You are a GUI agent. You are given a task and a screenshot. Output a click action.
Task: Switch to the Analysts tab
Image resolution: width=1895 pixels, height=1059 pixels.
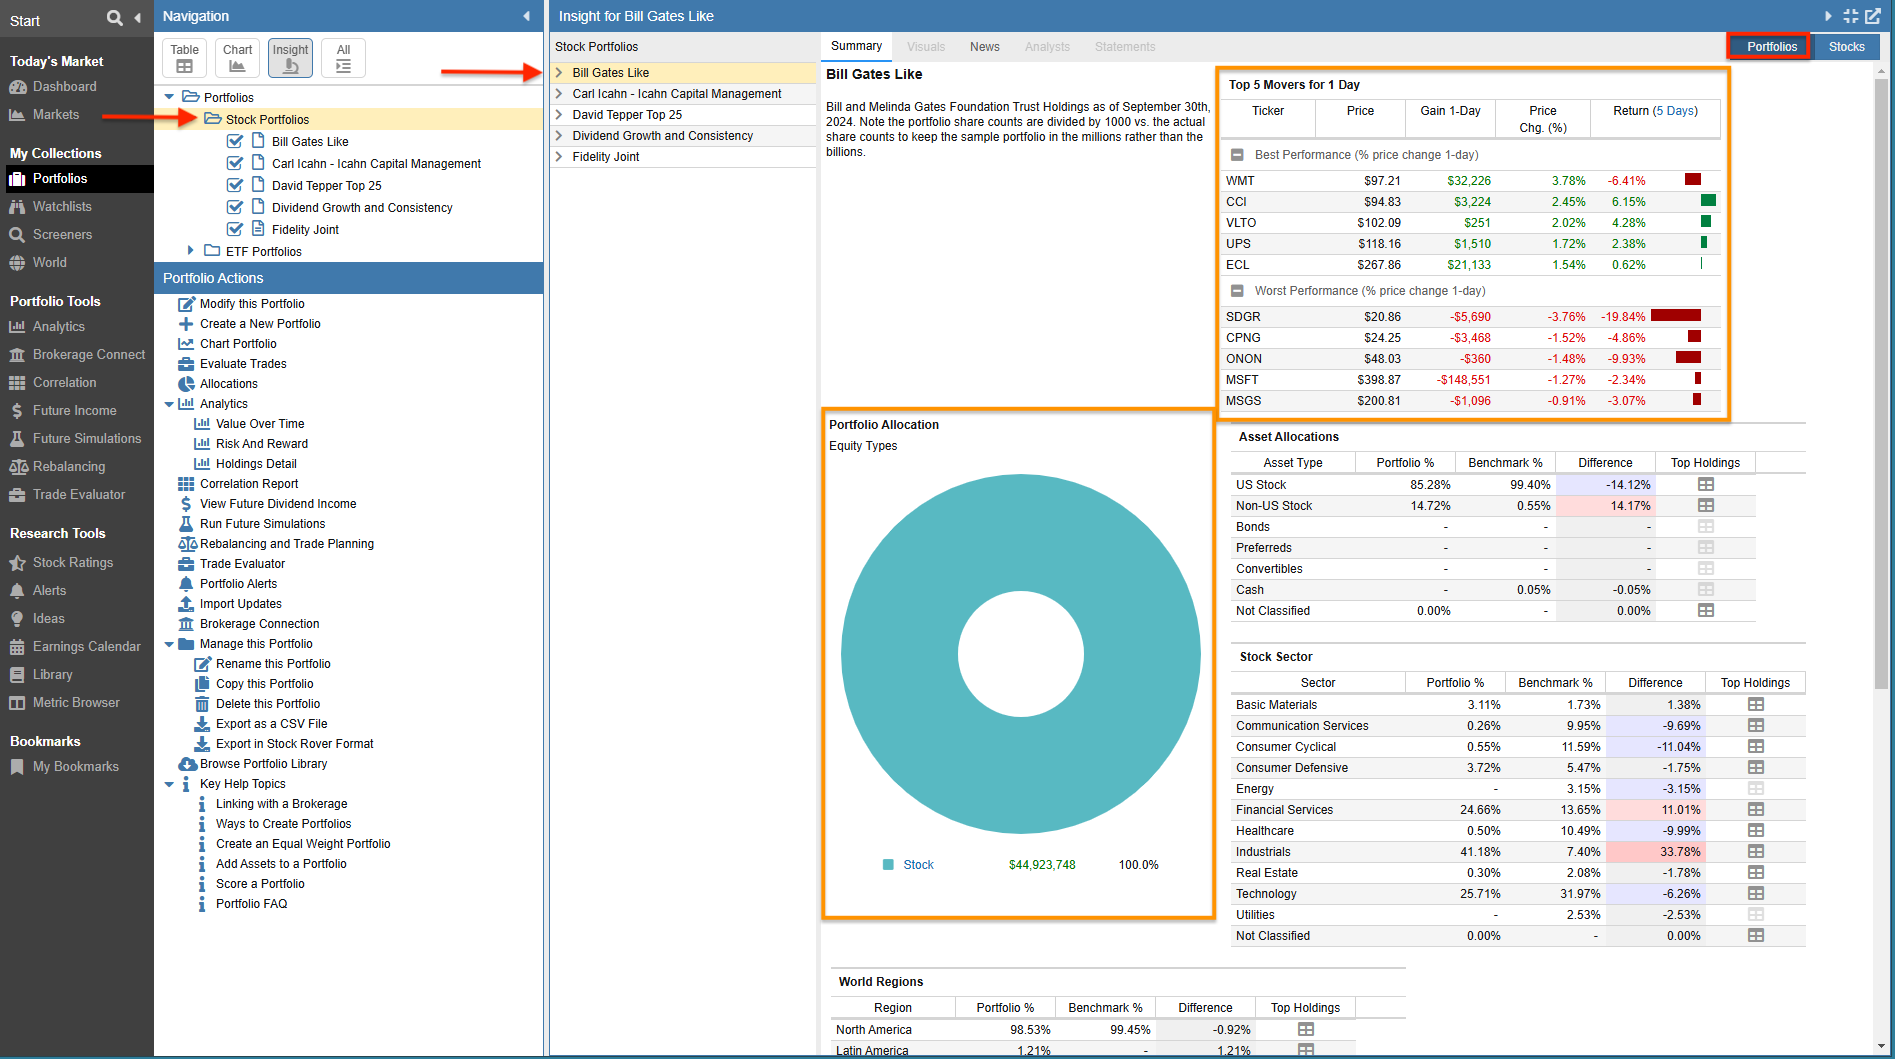(1047, 47)
